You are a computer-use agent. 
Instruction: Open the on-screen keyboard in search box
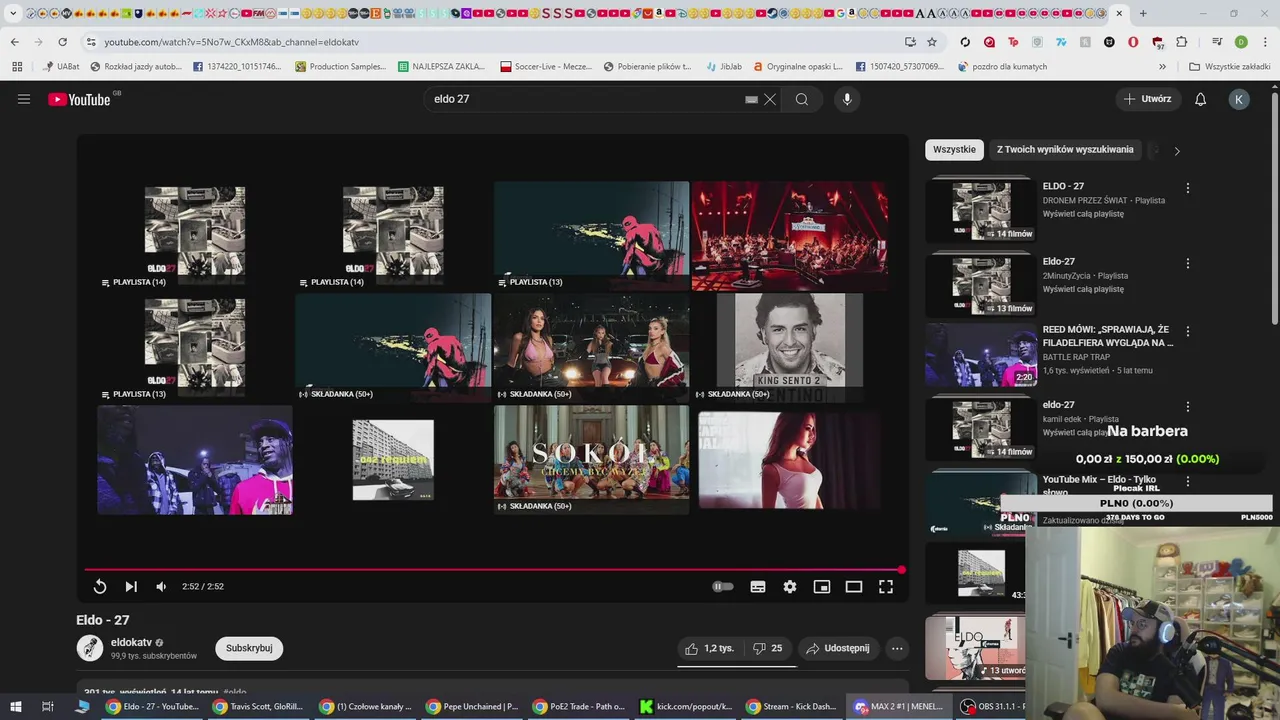(x=752, y=99)
